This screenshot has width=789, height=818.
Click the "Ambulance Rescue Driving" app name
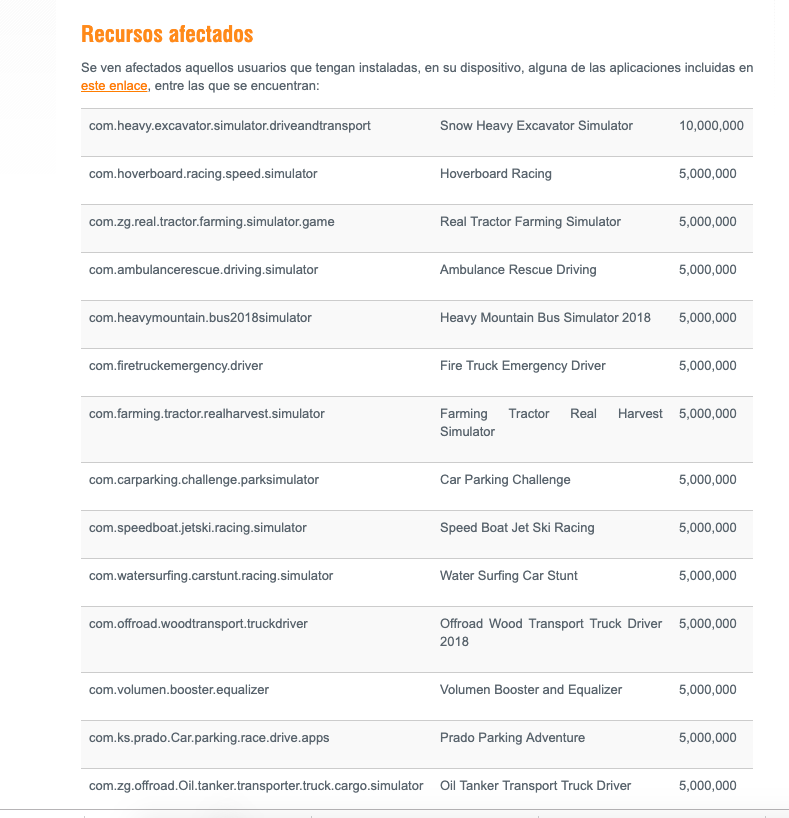(518, 270)
